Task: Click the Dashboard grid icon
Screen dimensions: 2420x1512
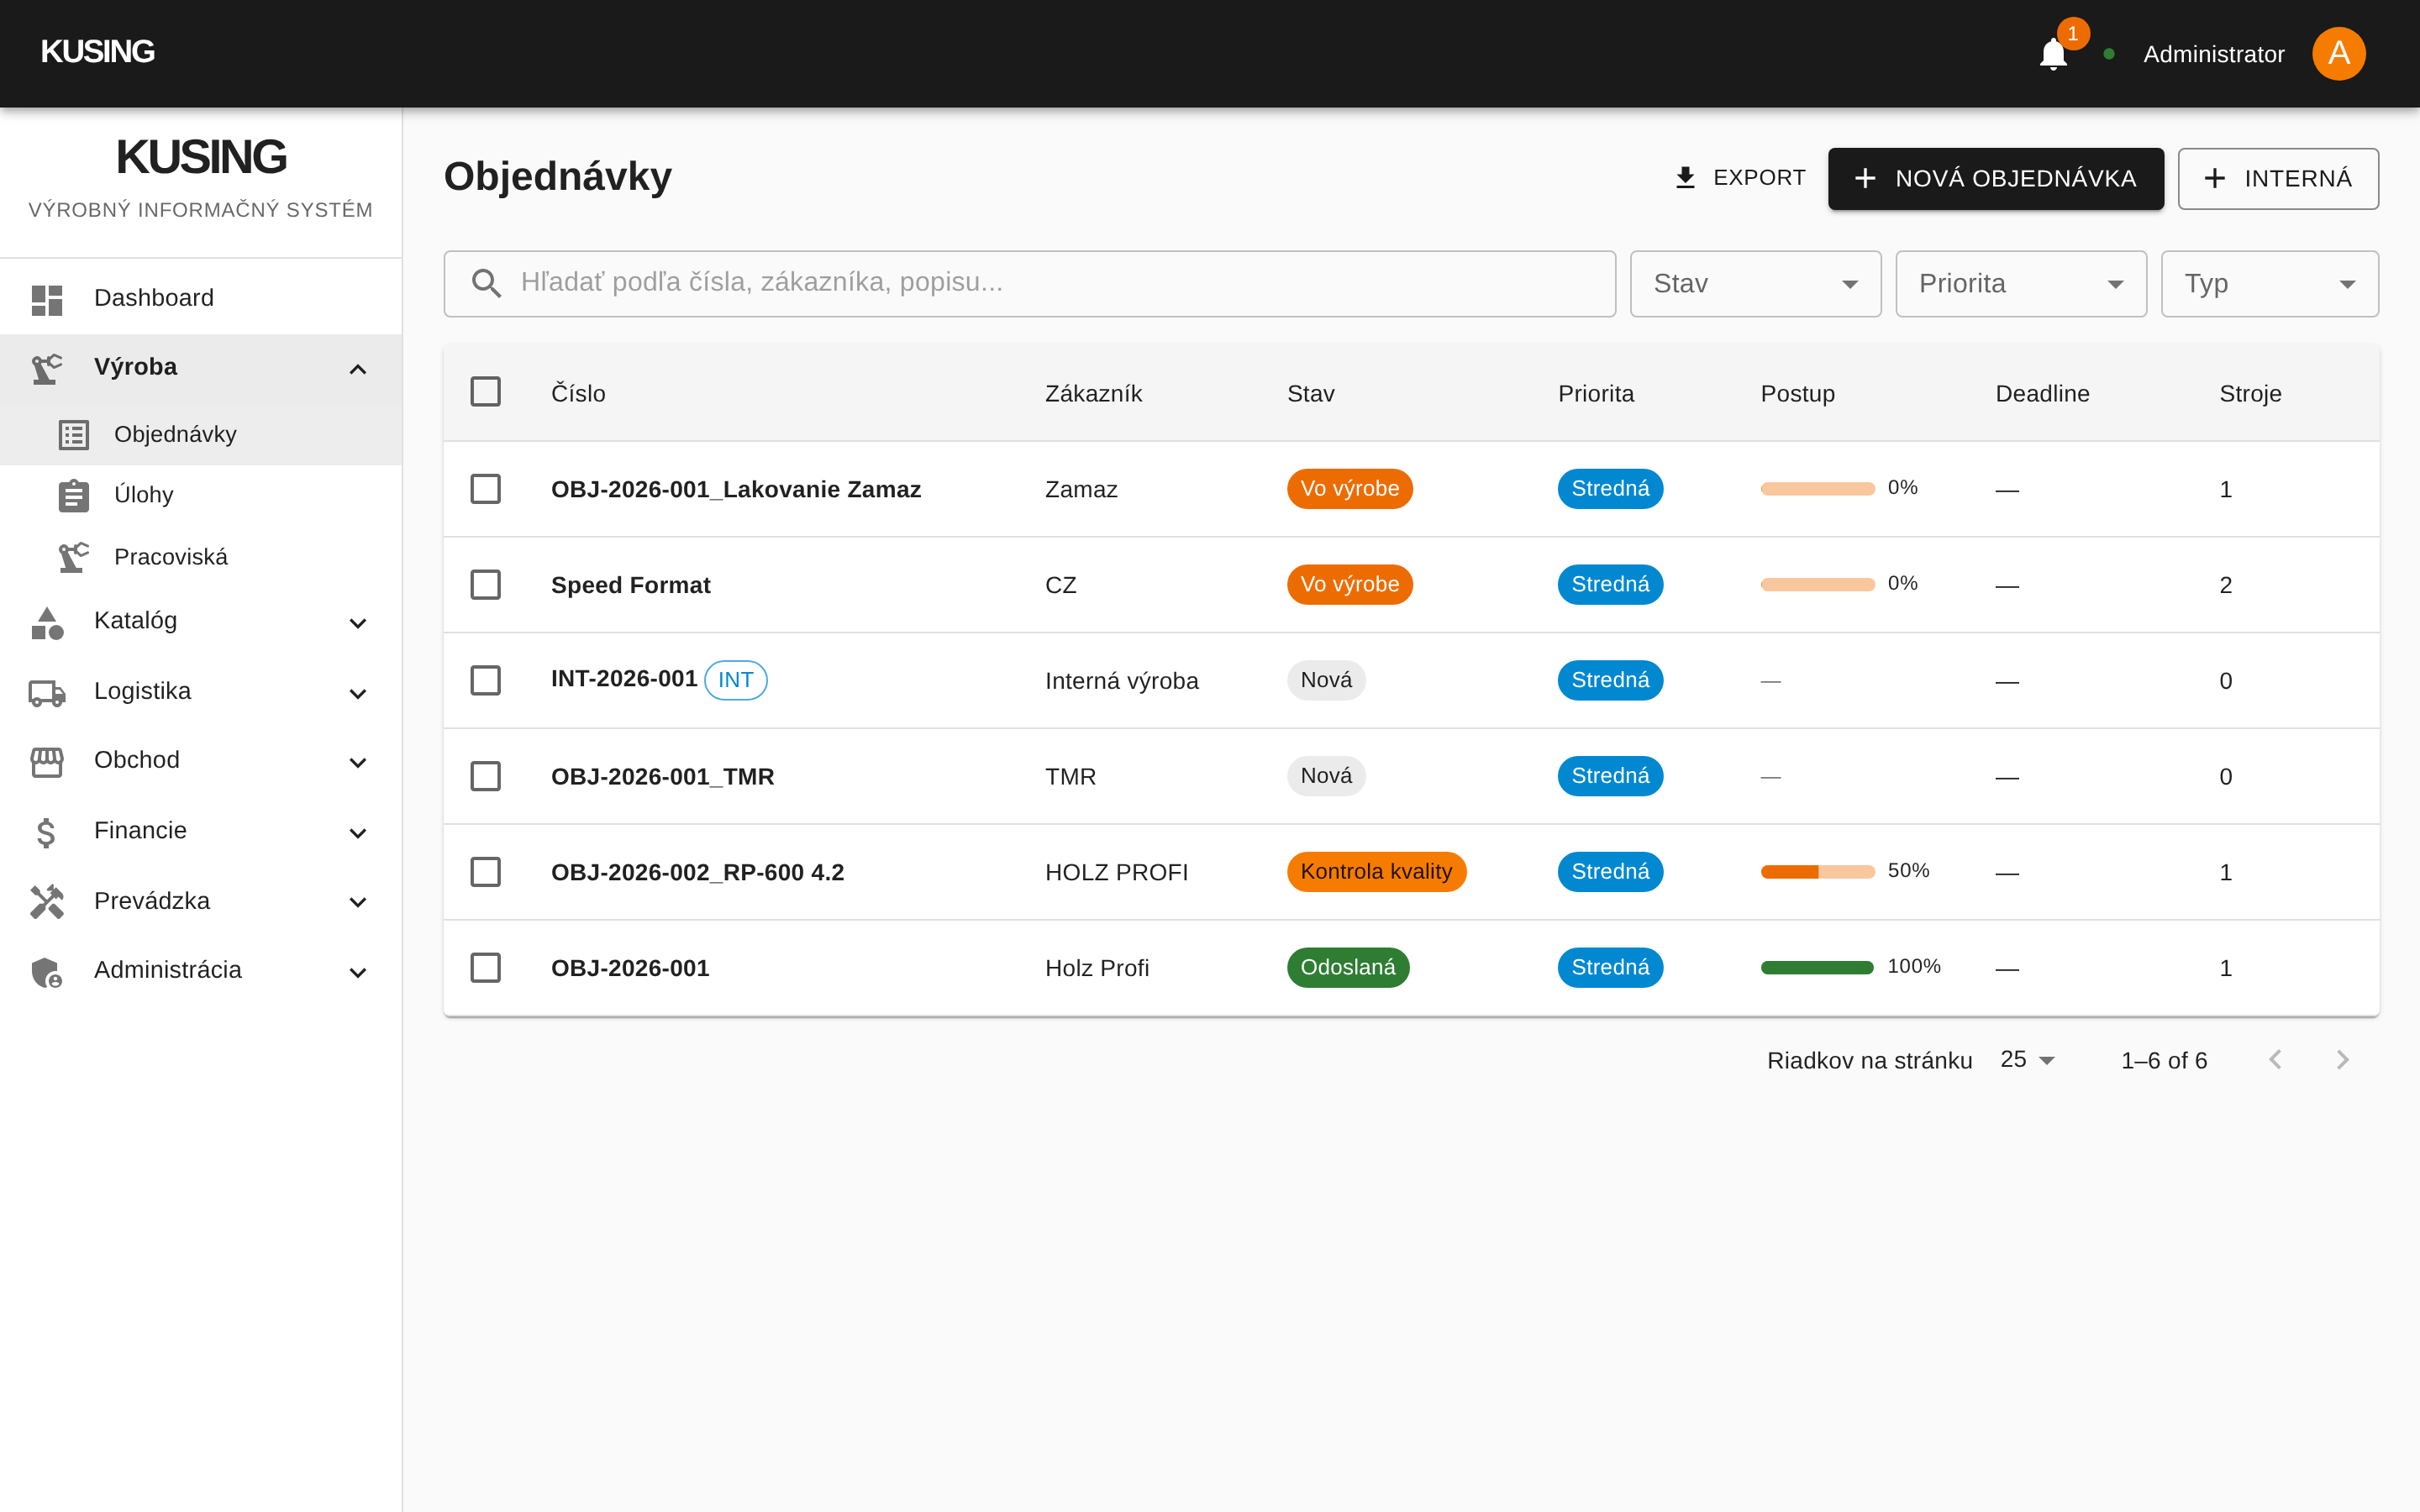Action: [47, 299]
